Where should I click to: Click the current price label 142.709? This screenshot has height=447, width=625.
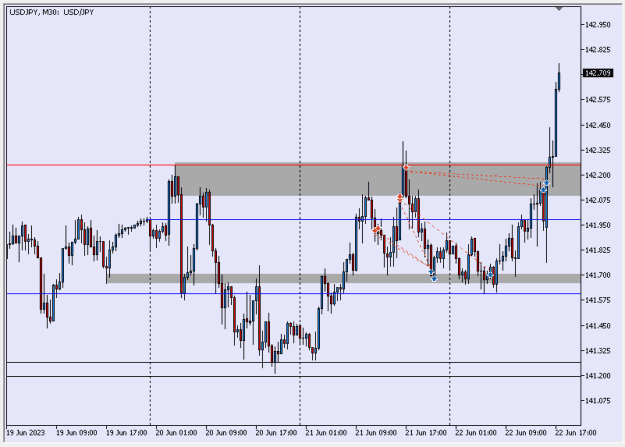click(597, 73)
